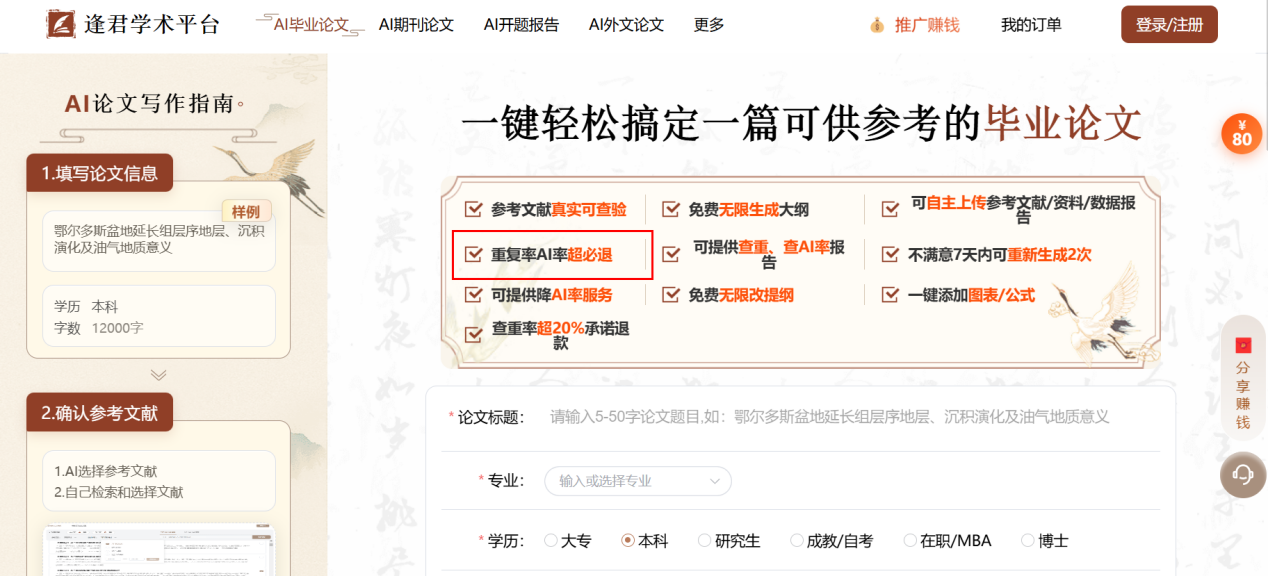Switch to the AI期刊论文 tab
The image size is (1268, 576).
coord(416,25)
